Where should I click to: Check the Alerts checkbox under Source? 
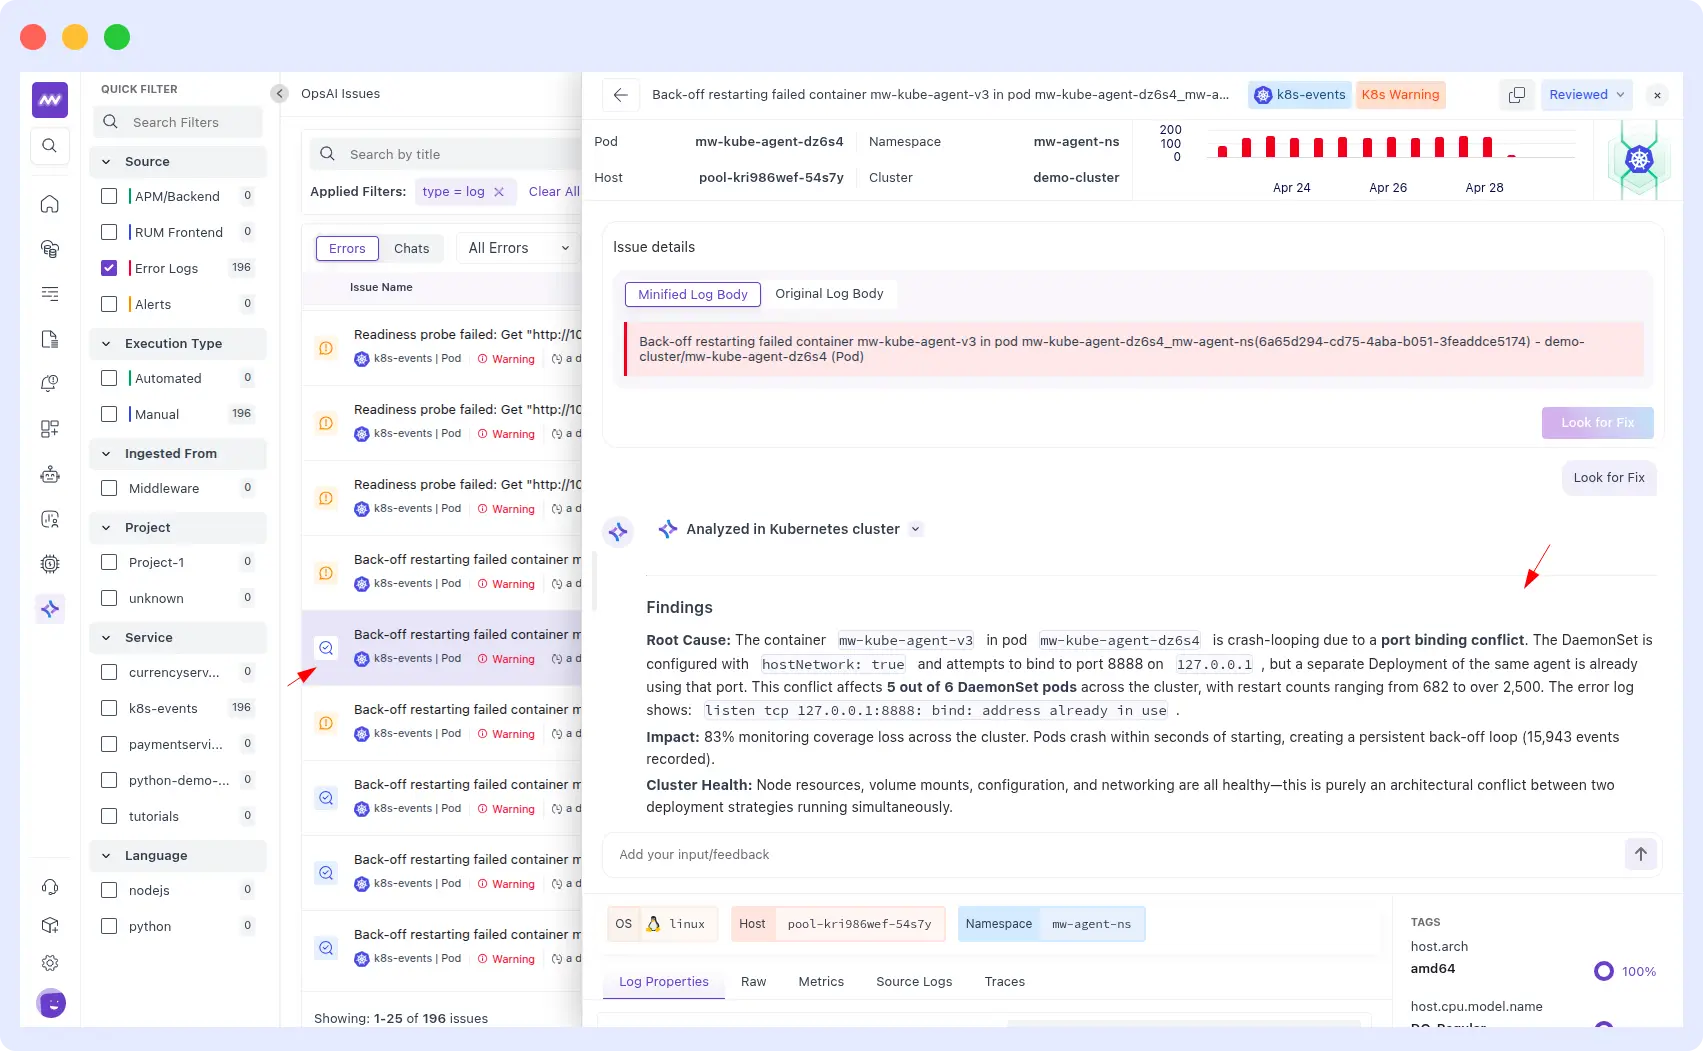[109, 303]
